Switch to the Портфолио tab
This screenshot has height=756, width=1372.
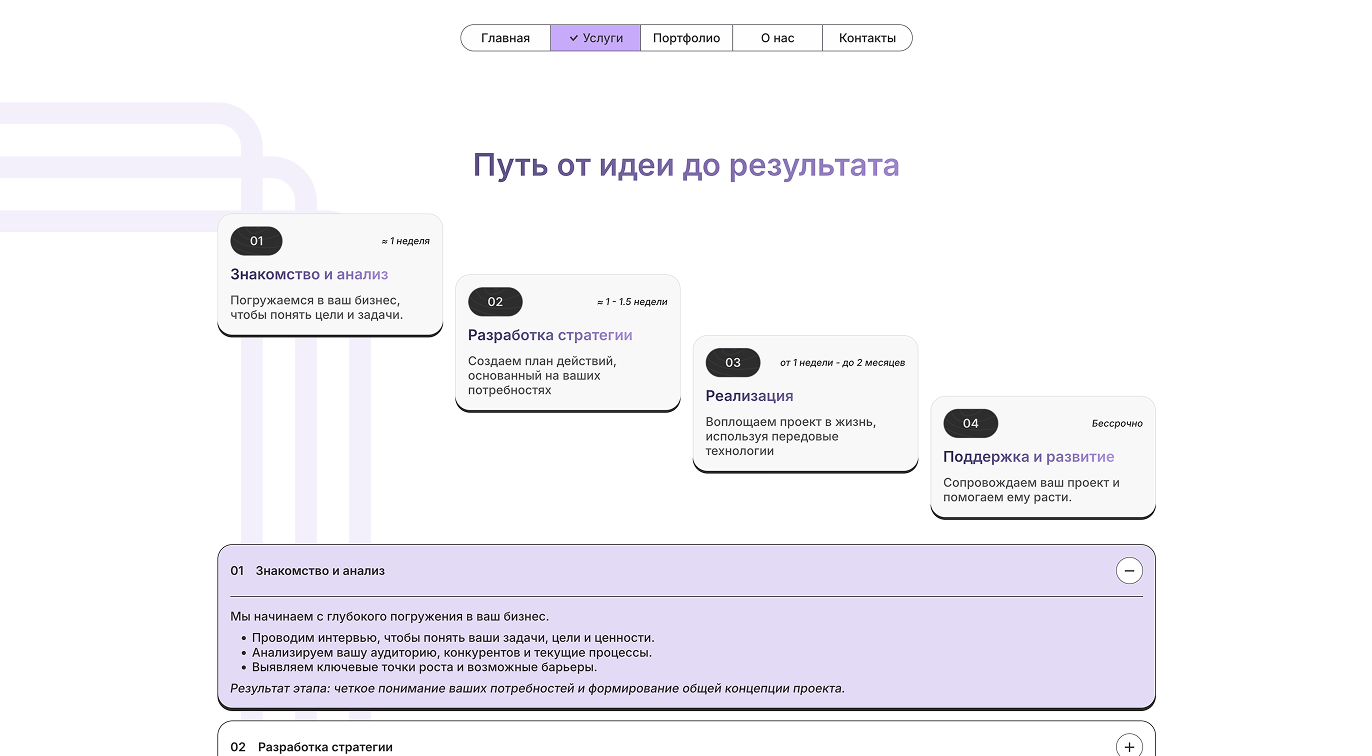coord(686,37)
